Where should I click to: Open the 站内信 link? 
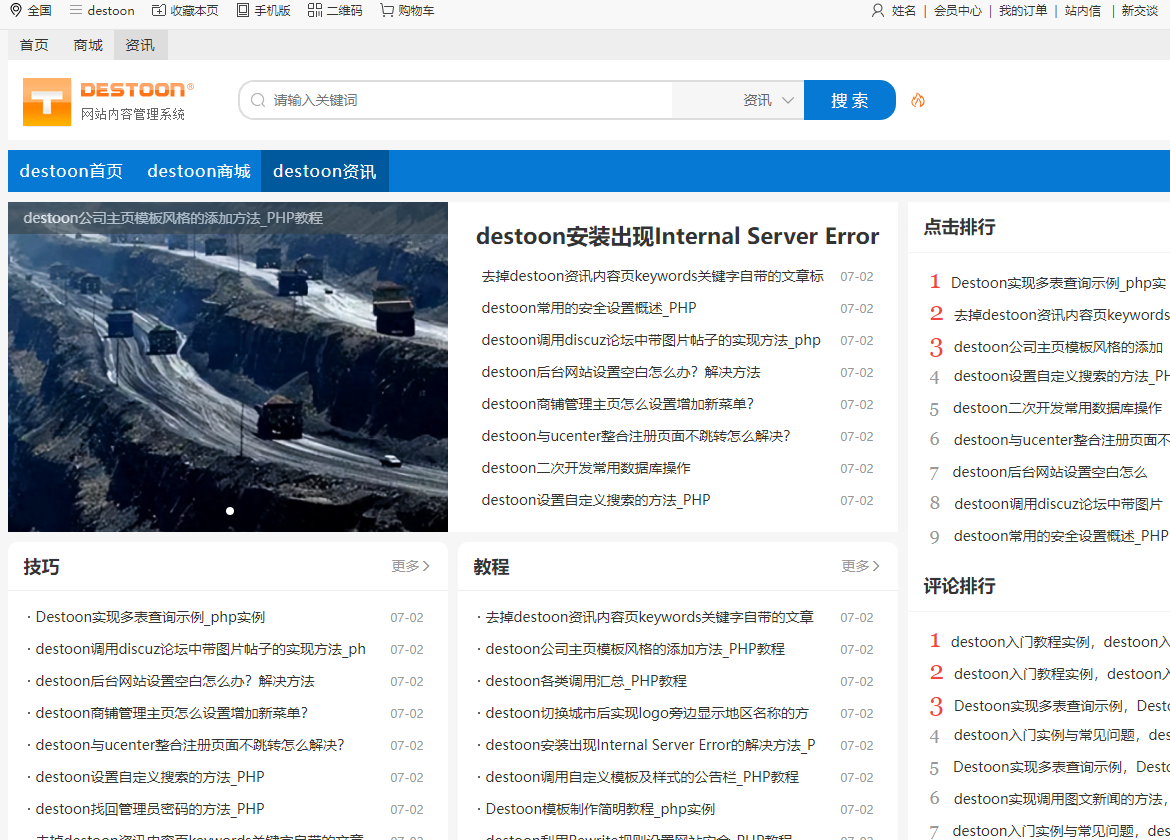coord(1083,10)
